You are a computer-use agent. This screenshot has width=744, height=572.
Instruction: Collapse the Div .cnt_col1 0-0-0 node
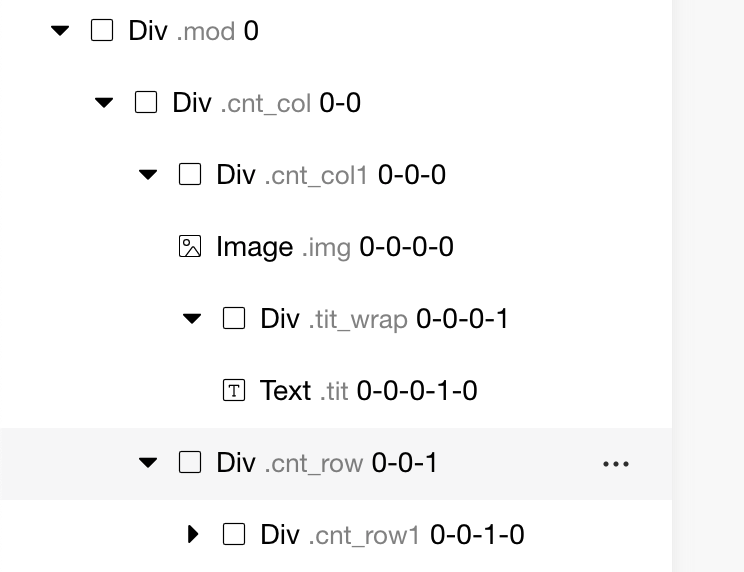(148, 175)
